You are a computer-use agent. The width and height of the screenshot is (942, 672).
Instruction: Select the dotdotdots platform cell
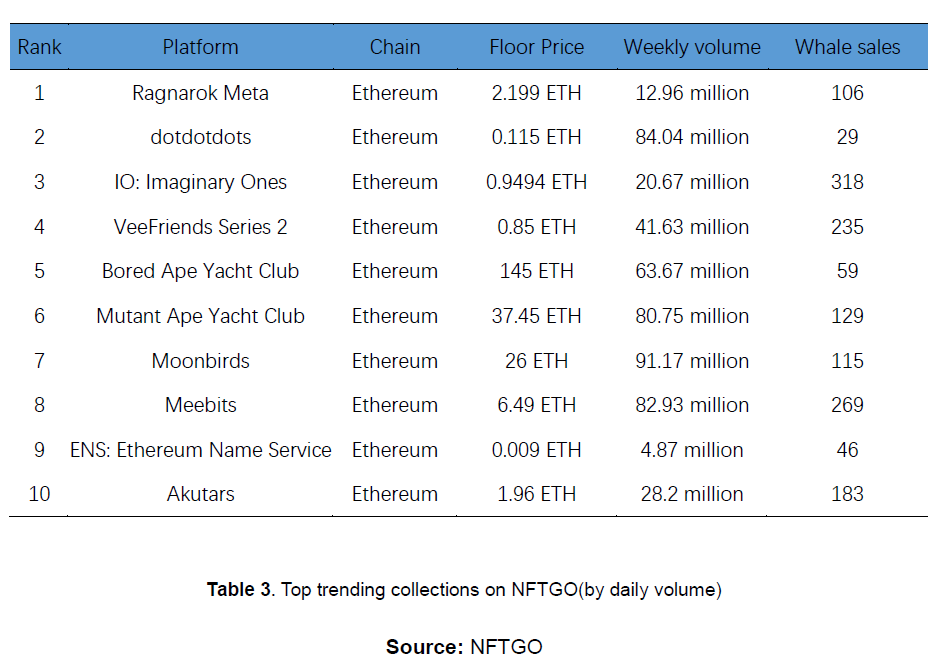201,137
